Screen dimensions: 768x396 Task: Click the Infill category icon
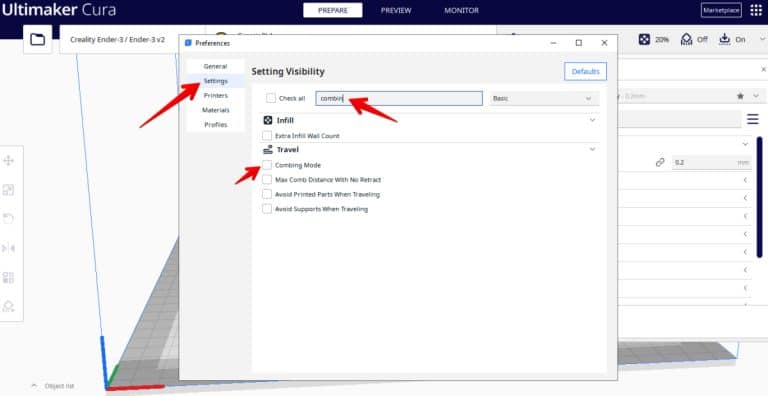[268, 121]
